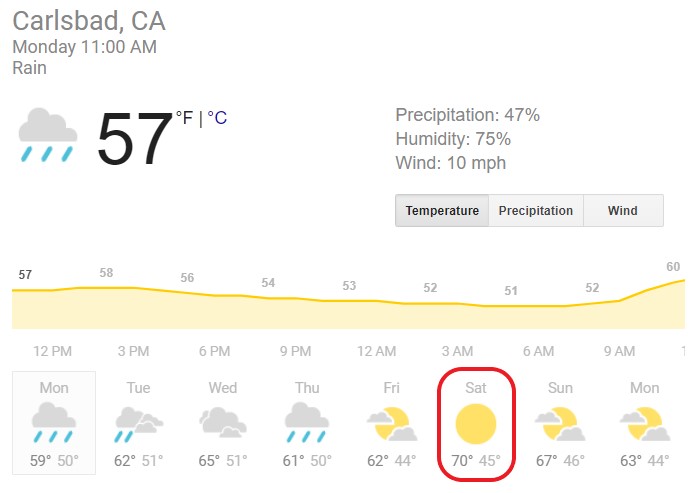The height and width of the screenshot is (493, 695).
Task: Open Friday's partly cloudy icon
Action: [392, 424]
